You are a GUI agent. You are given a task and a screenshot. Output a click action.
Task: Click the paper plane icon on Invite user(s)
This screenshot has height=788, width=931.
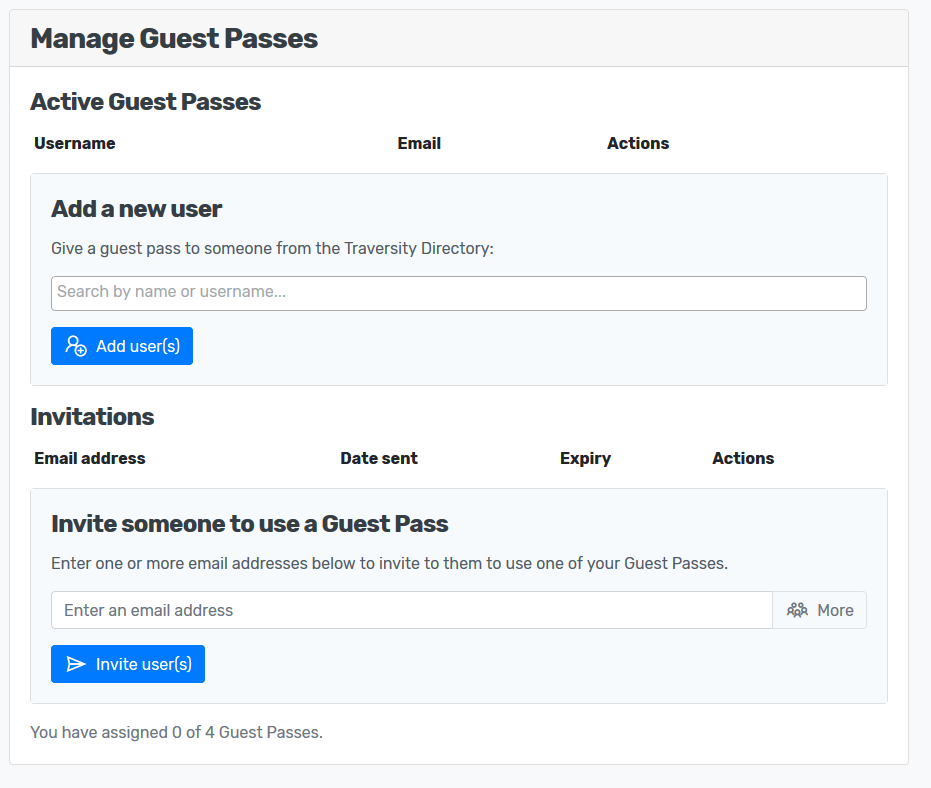[x=76, y=664]
